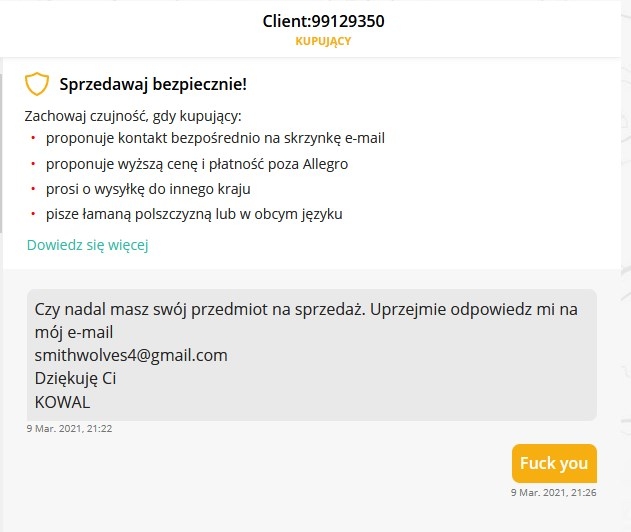Select the KUPUJĄCY buyer label
The height and width of the screenshot is (532, 631).
click(323, 42)
